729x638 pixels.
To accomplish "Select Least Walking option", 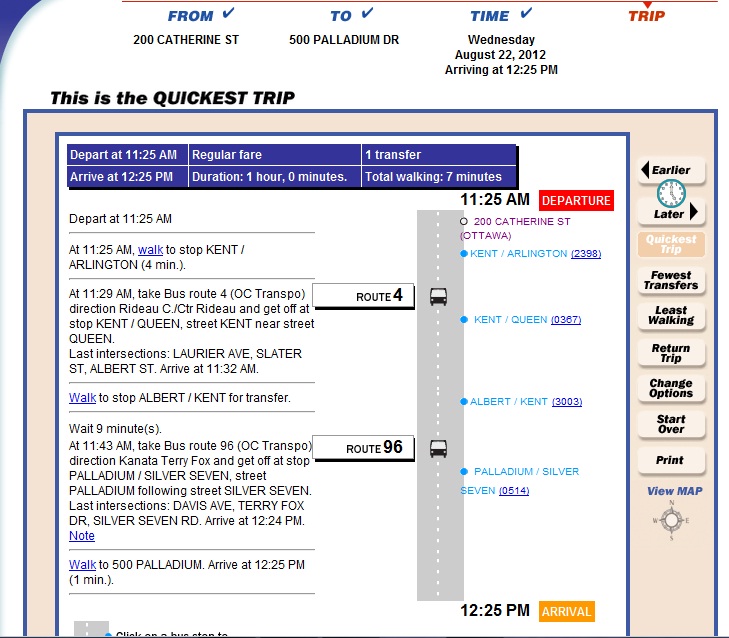I will [671, 316].
